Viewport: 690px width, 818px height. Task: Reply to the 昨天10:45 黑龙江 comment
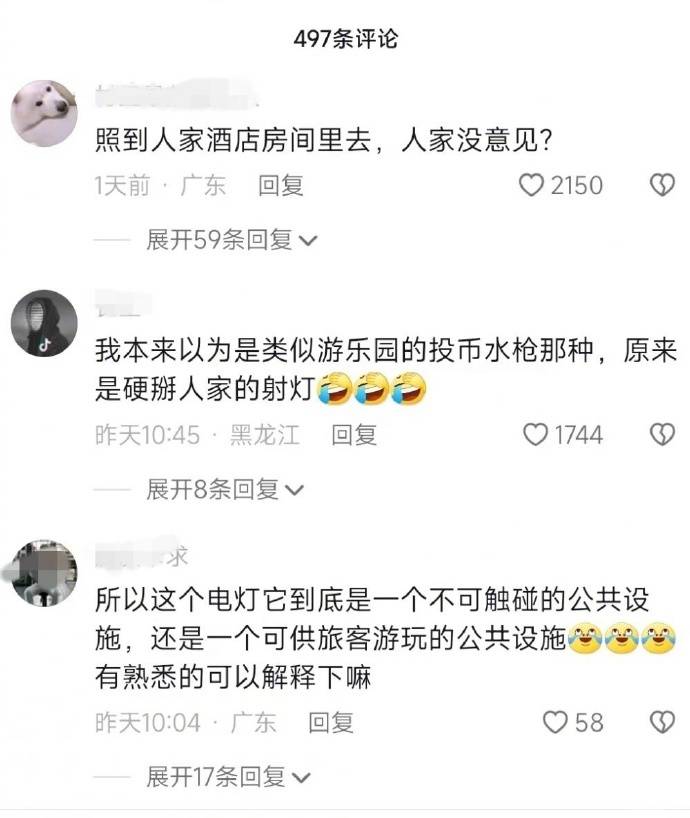(354, 435)
